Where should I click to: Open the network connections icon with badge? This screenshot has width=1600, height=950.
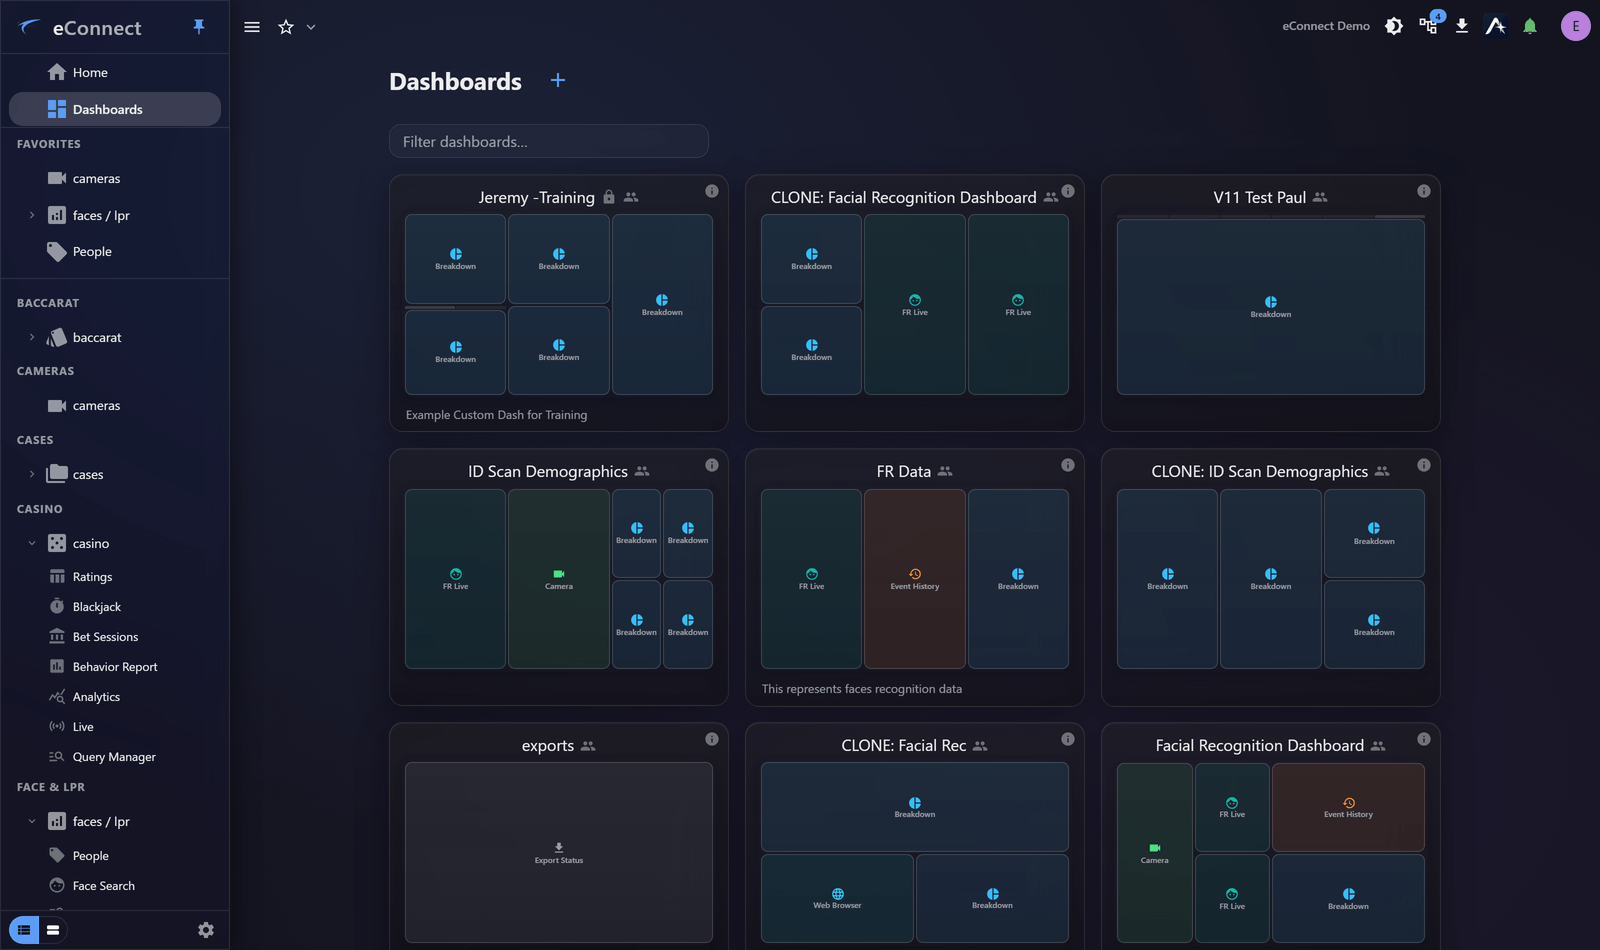click(1429, 25)
